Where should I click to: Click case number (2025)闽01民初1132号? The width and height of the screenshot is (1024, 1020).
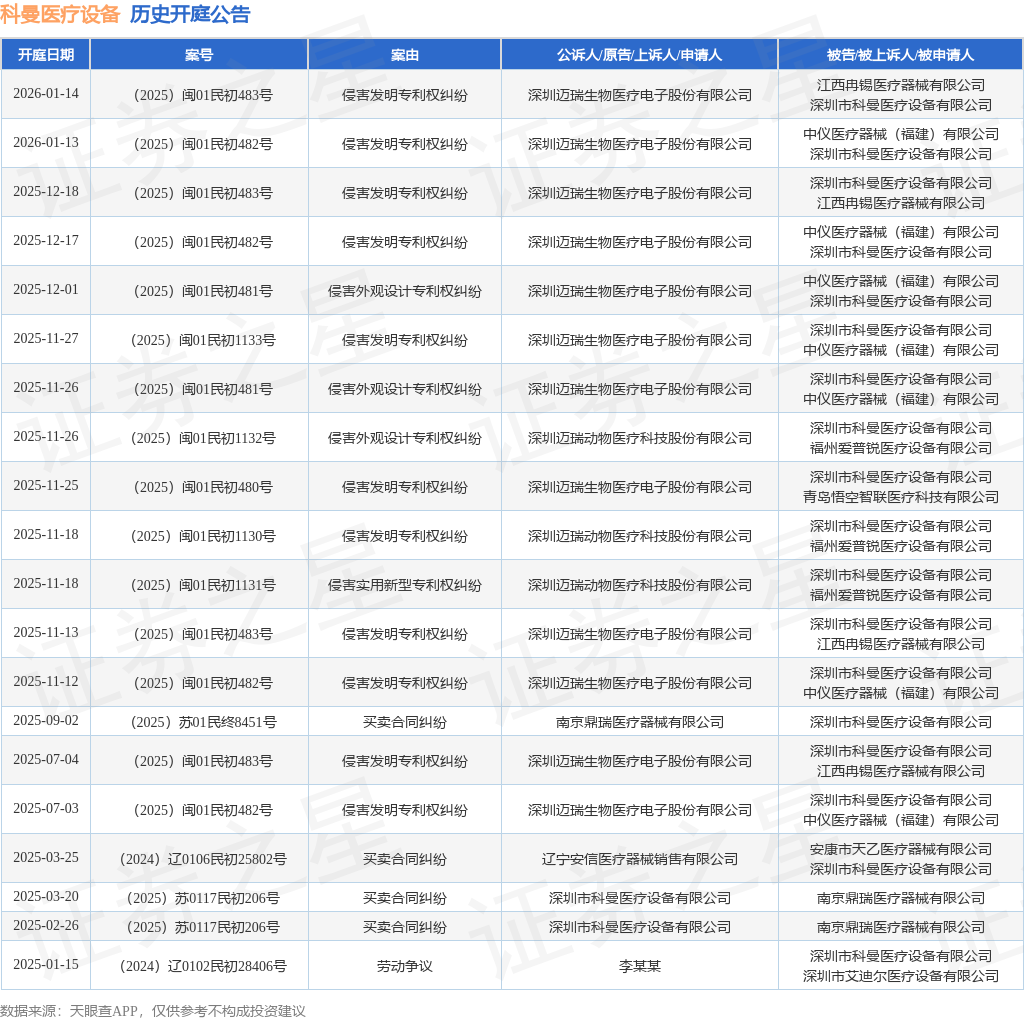click(202, 438)
